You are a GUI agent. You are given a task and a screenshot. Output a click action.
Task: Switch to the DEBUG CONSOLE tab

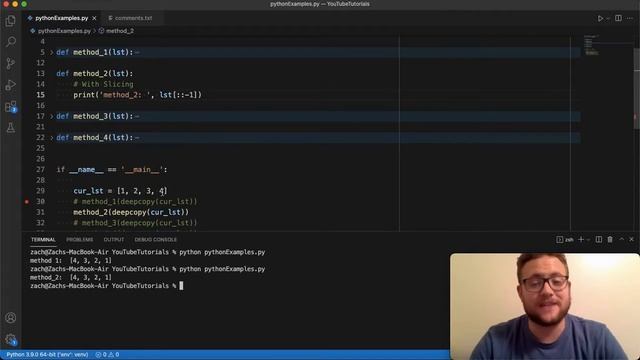pyautogui.click(x=156, y=240)
